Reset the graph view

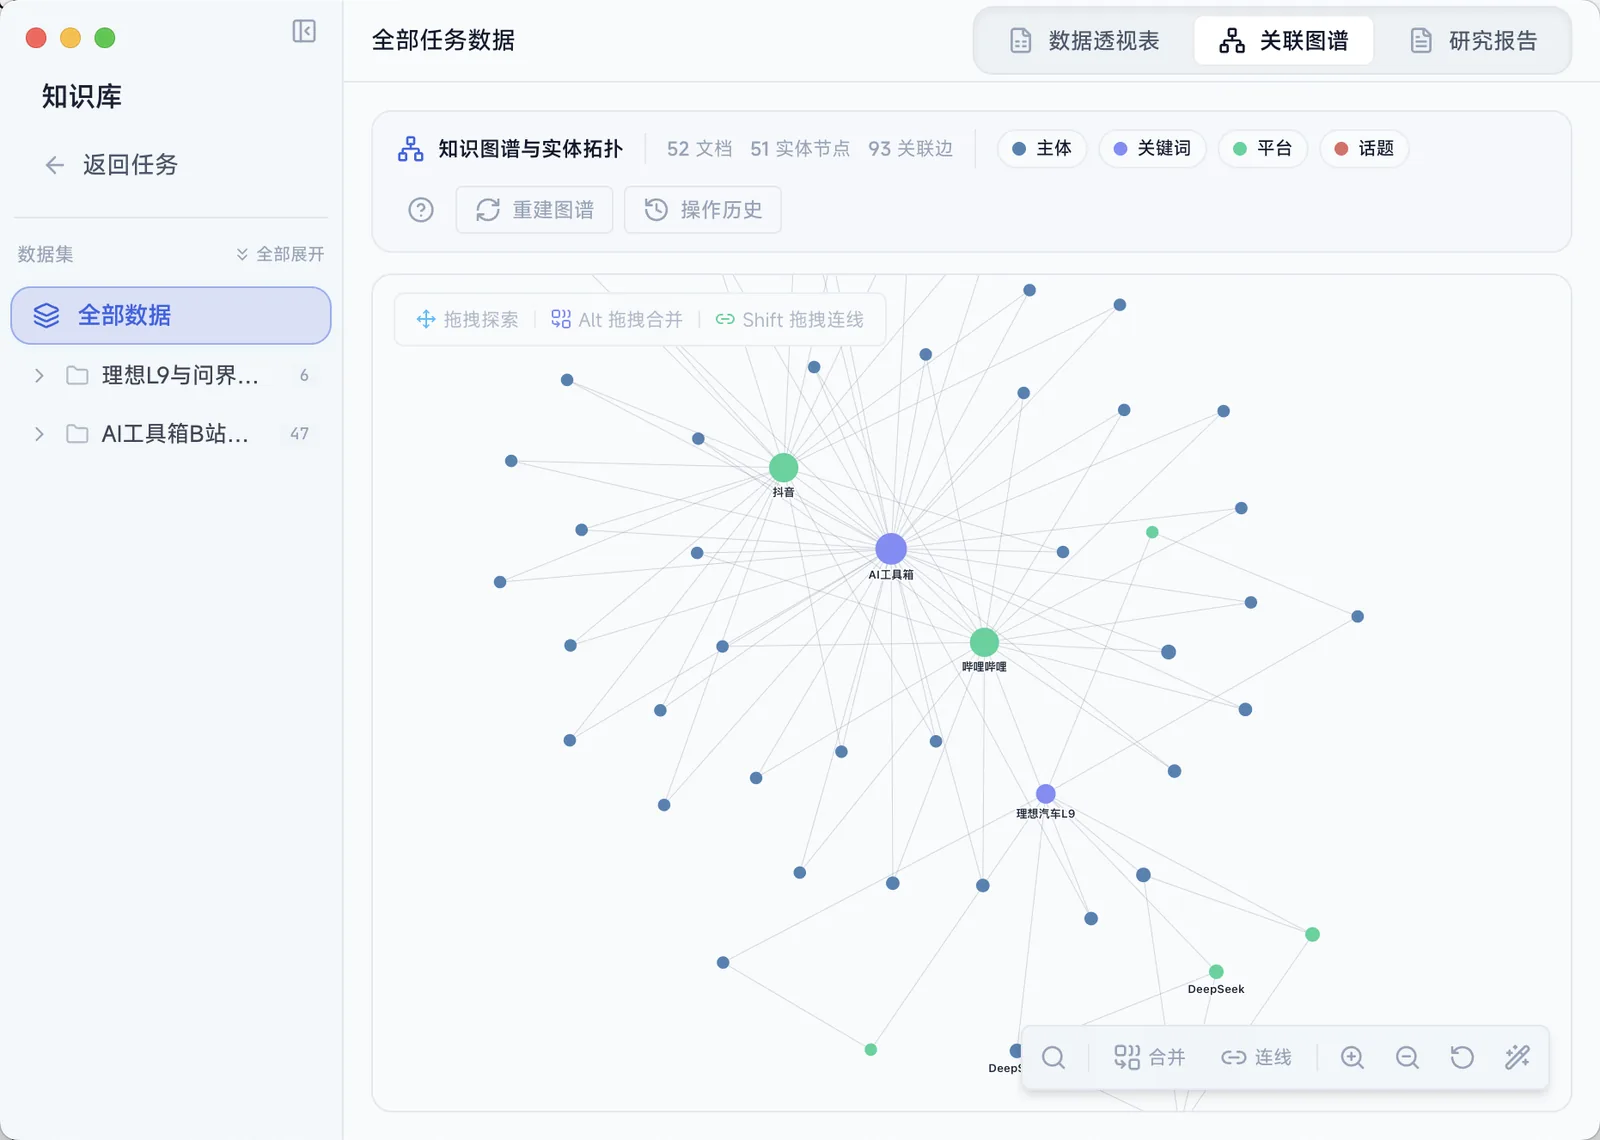[x=1462, y=1057]
